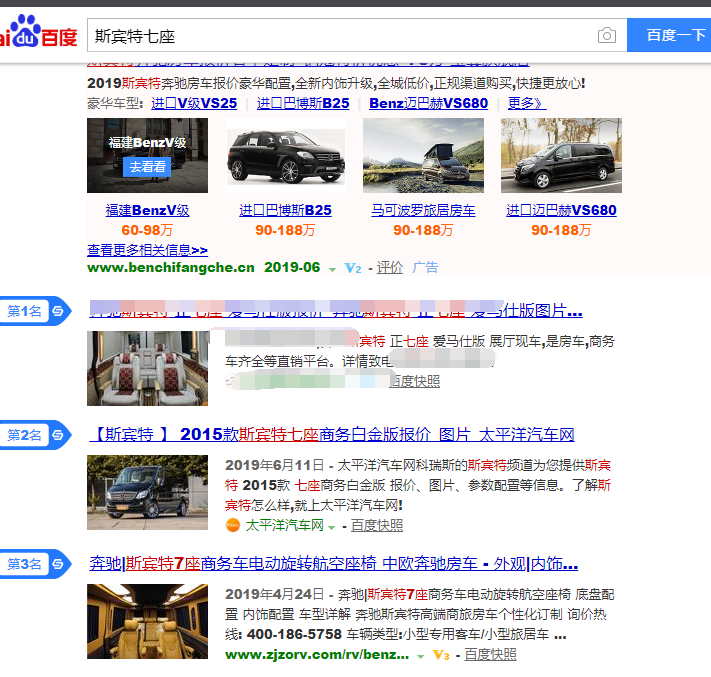Click swirl icon beside 第2名 badge
The width and height of the screenshot is (711, 677).
[x=58, y=435]
